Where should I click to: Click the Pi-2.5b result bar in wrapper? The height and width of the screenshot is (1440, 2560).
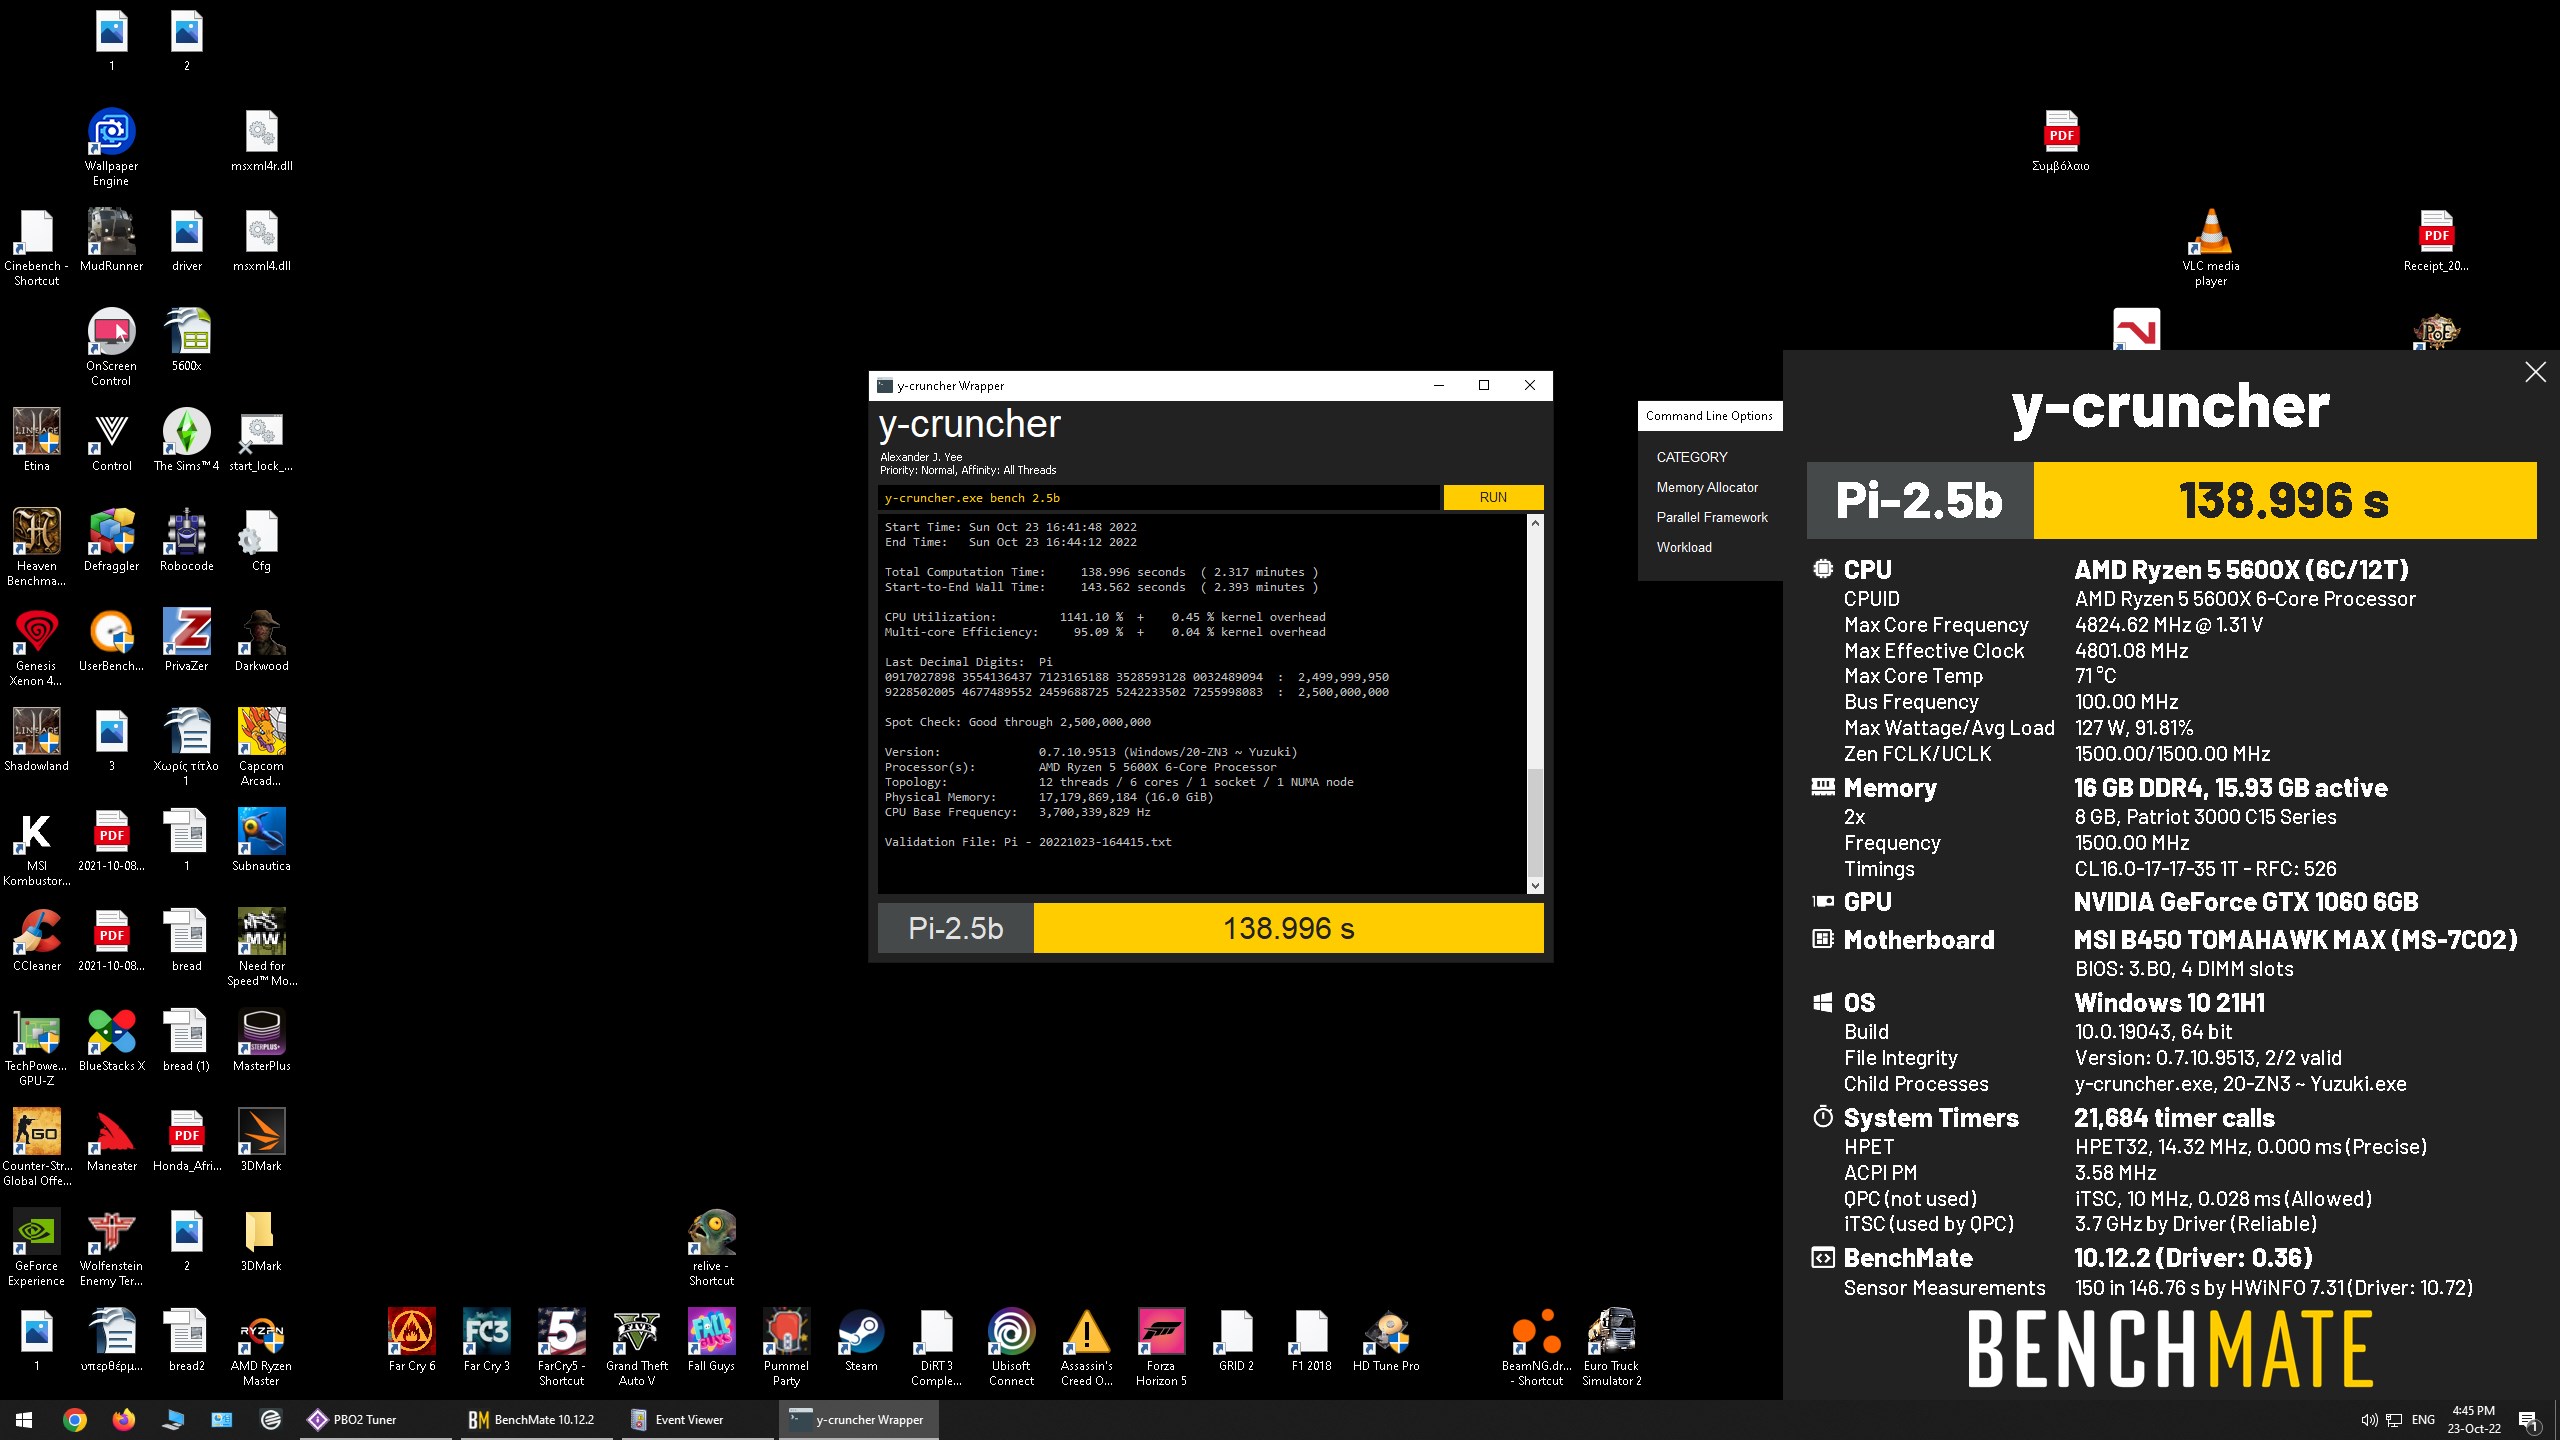(x=1210, y=928)
